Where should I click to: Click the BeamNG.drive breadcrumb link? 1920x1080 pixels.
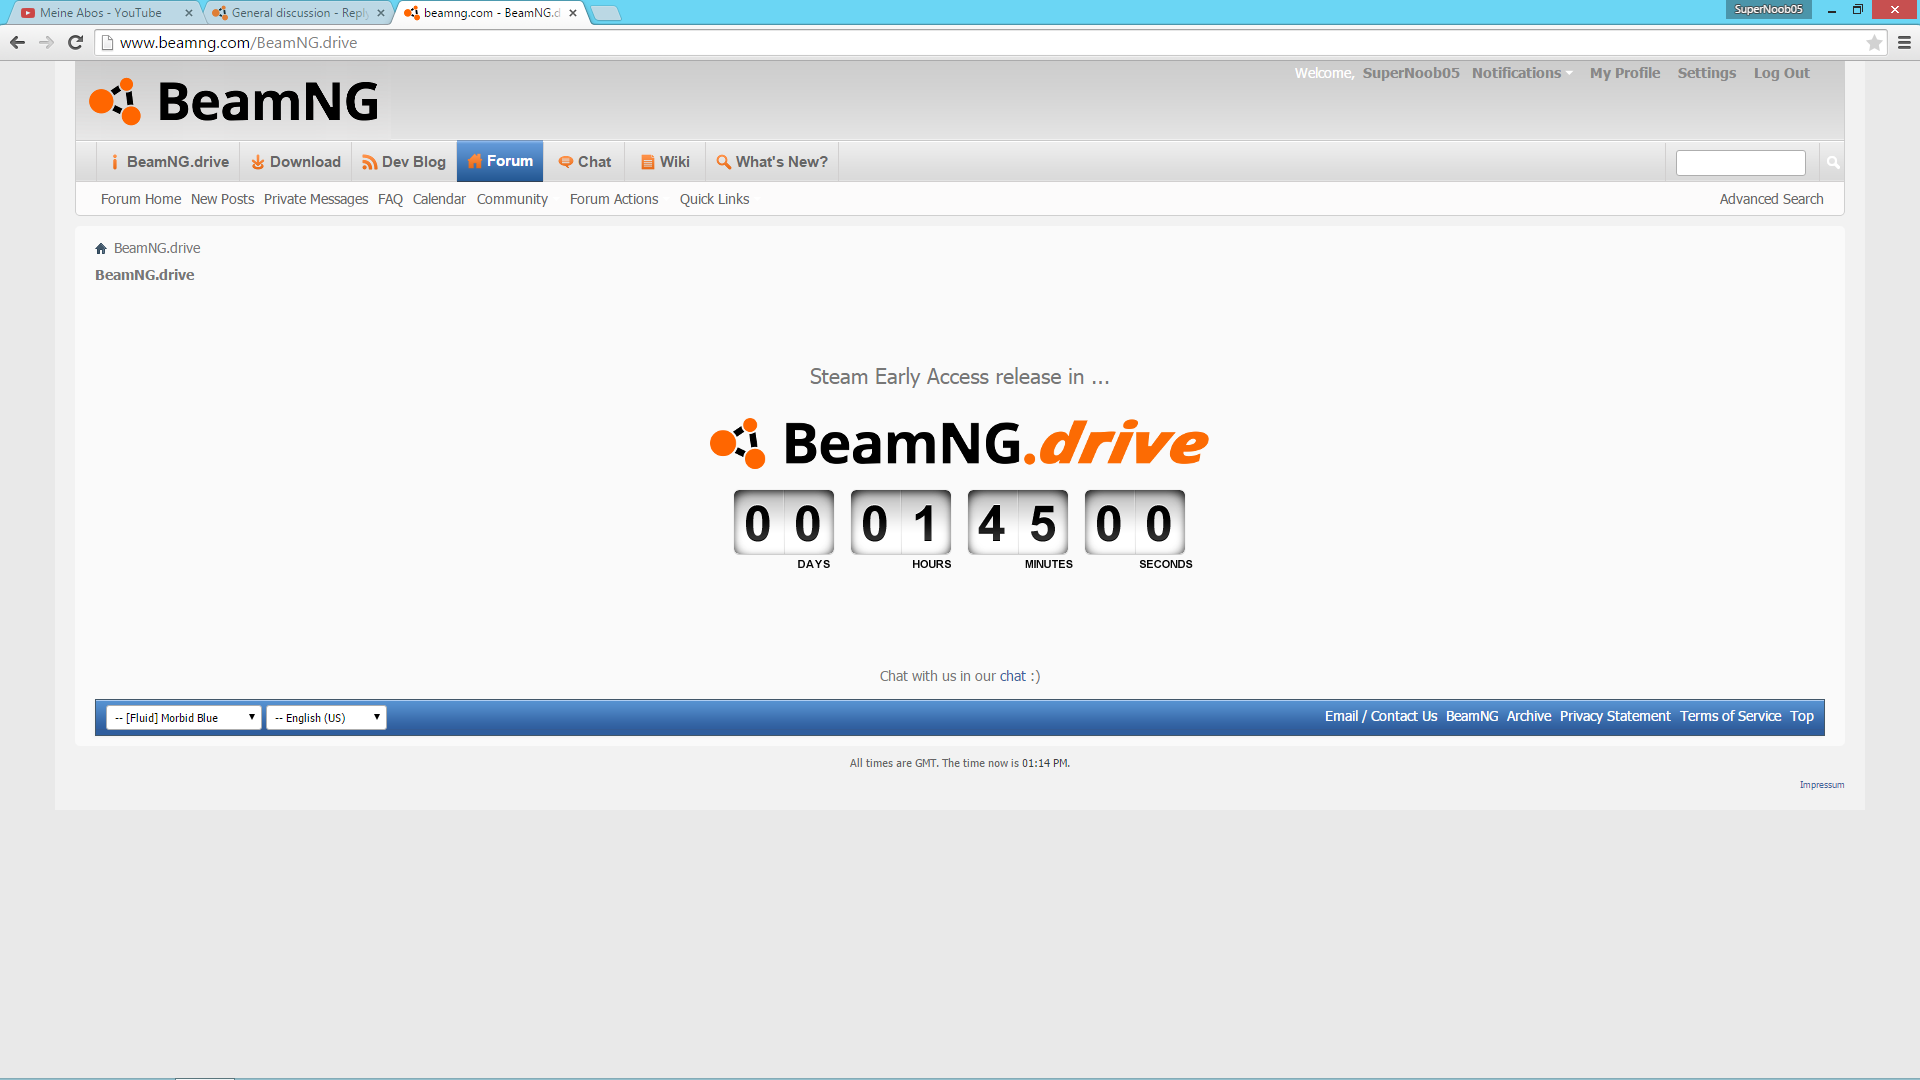click(x=157, y=248)
